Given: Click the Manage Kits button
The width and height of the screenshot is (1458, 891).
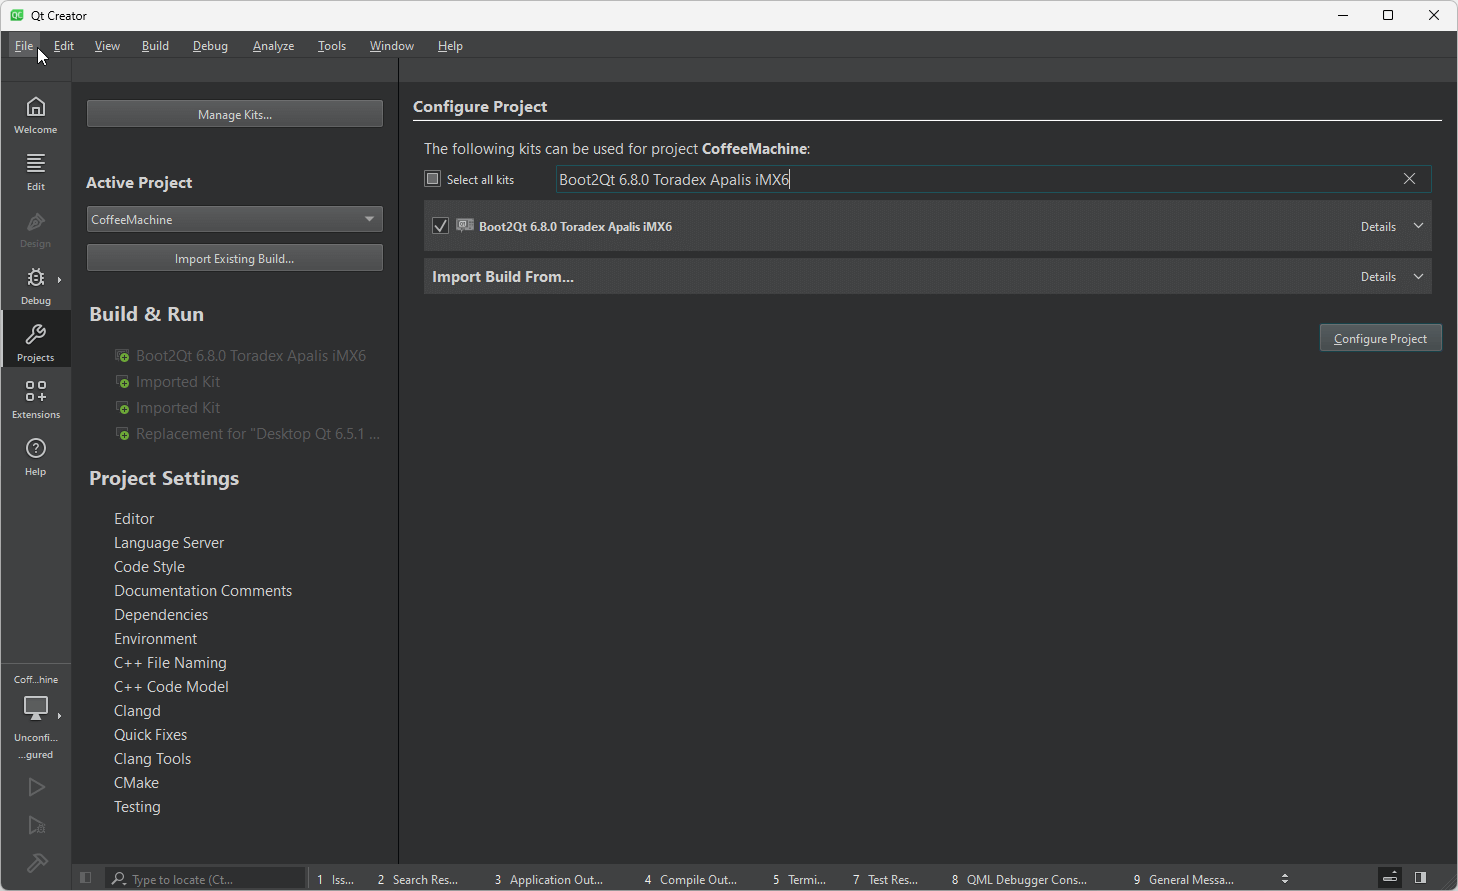Looking at the screenshot, I should [x=234, y=114].
